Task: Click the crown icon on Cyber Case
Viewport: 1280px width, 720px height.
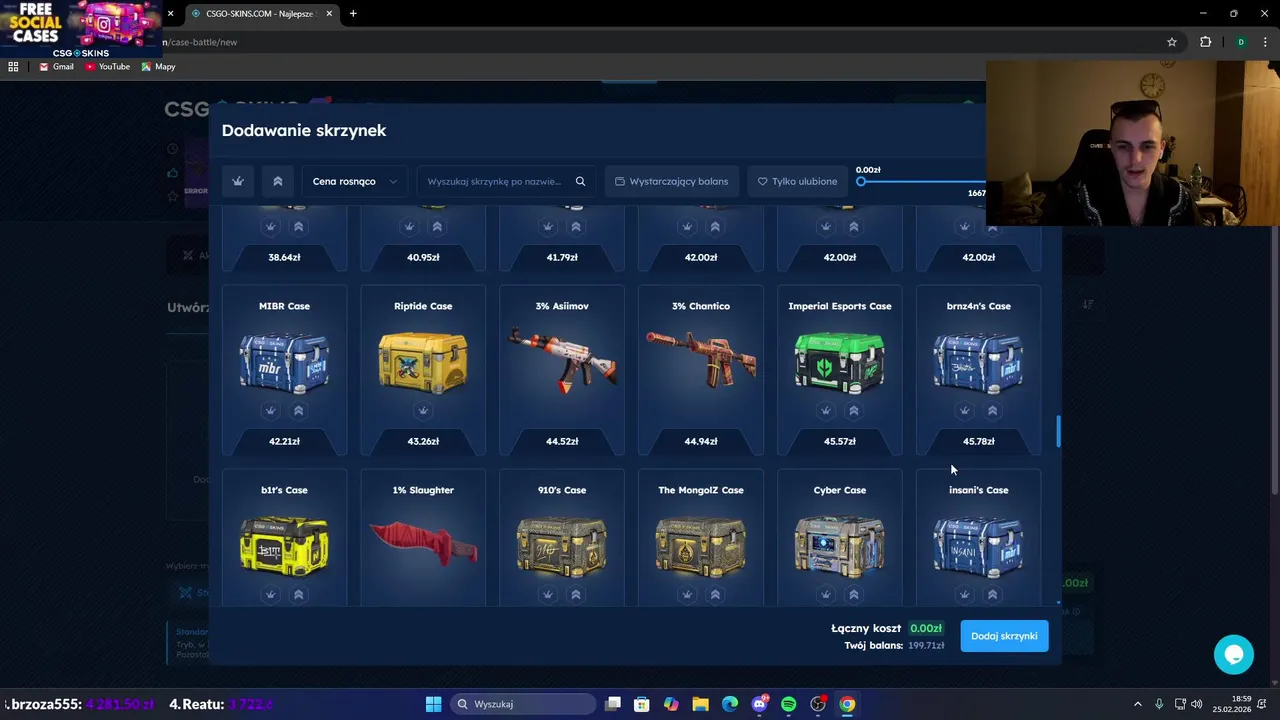Action: pos(825,594)
